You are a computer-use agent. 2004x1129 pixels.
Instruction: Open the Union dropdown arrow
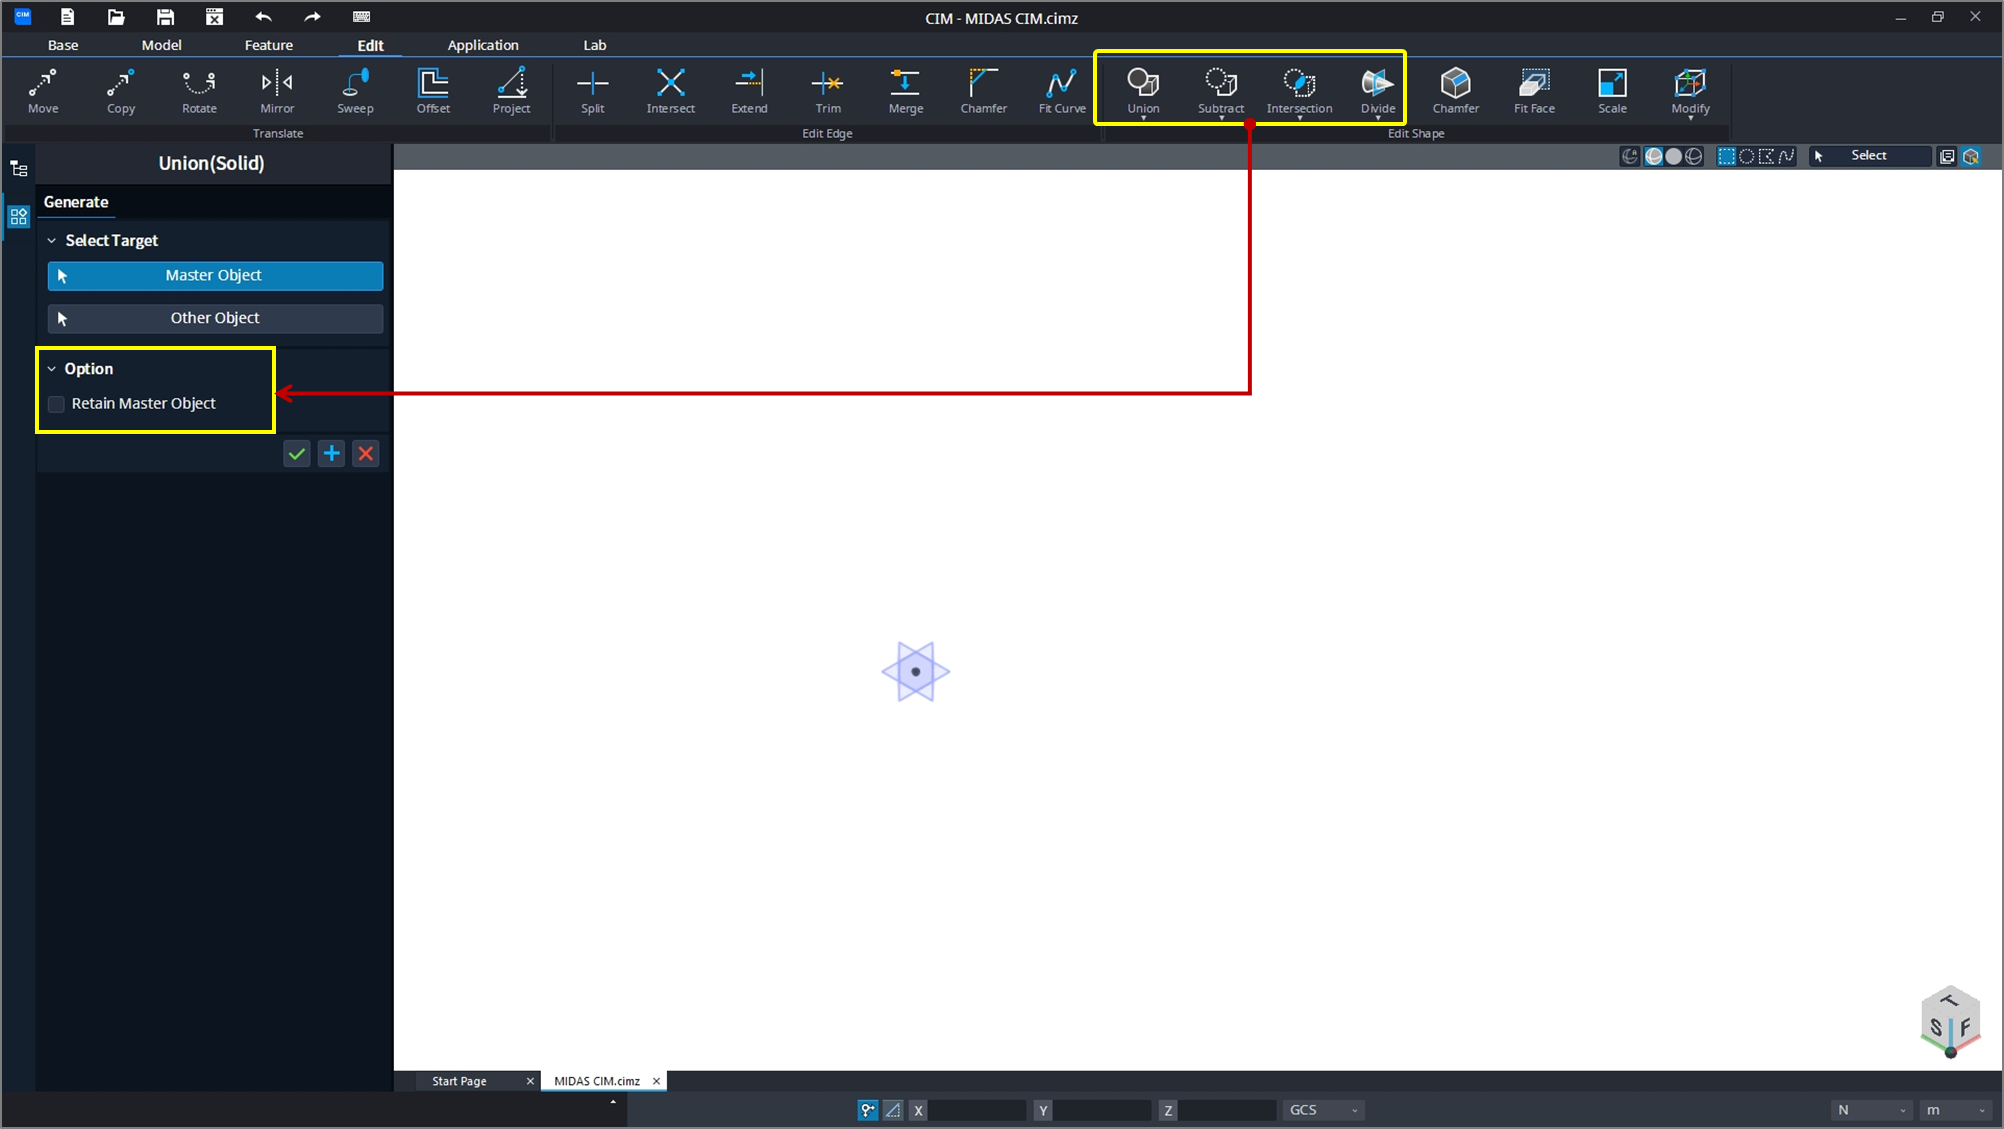click(1143, 118)
